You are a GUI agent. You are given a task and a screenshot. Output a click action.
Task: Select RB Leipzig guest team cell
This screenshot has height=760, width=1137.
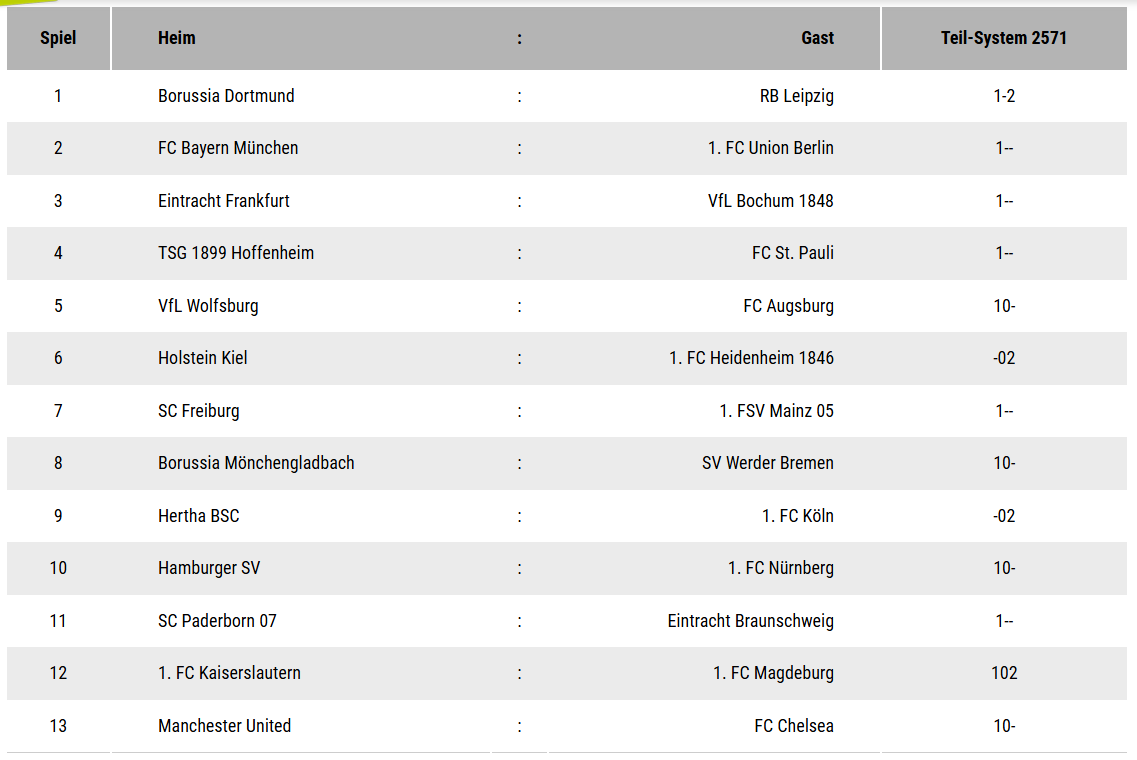click(796, 96)
